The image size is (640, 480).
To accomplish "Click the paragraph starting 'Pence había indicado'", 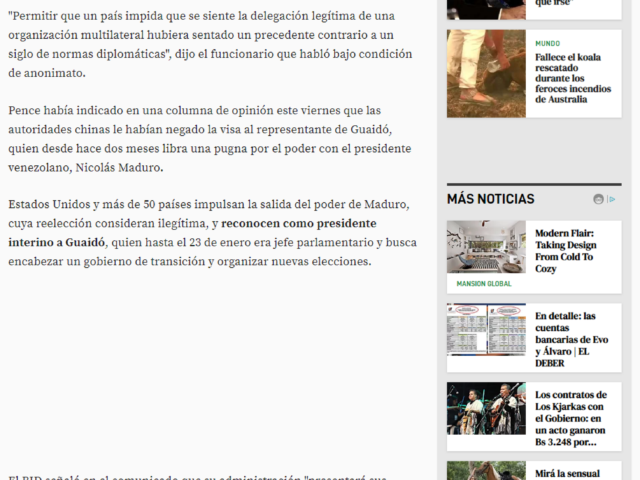I will coord(209,138).
